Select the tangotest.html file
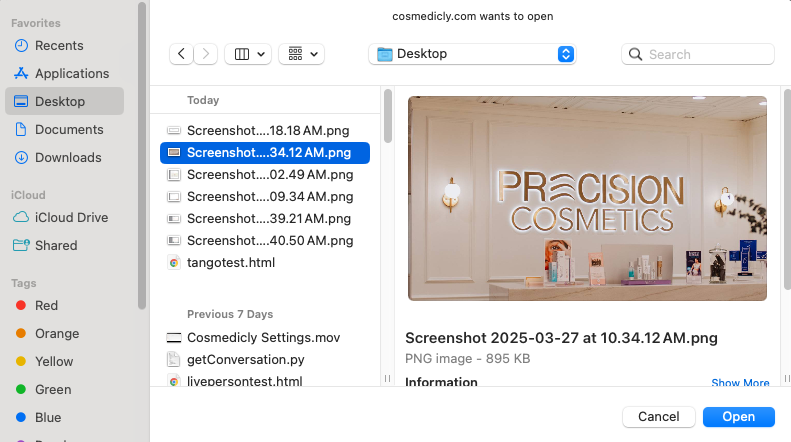This screenshot has width=791, height=442. tap(265, 262)
